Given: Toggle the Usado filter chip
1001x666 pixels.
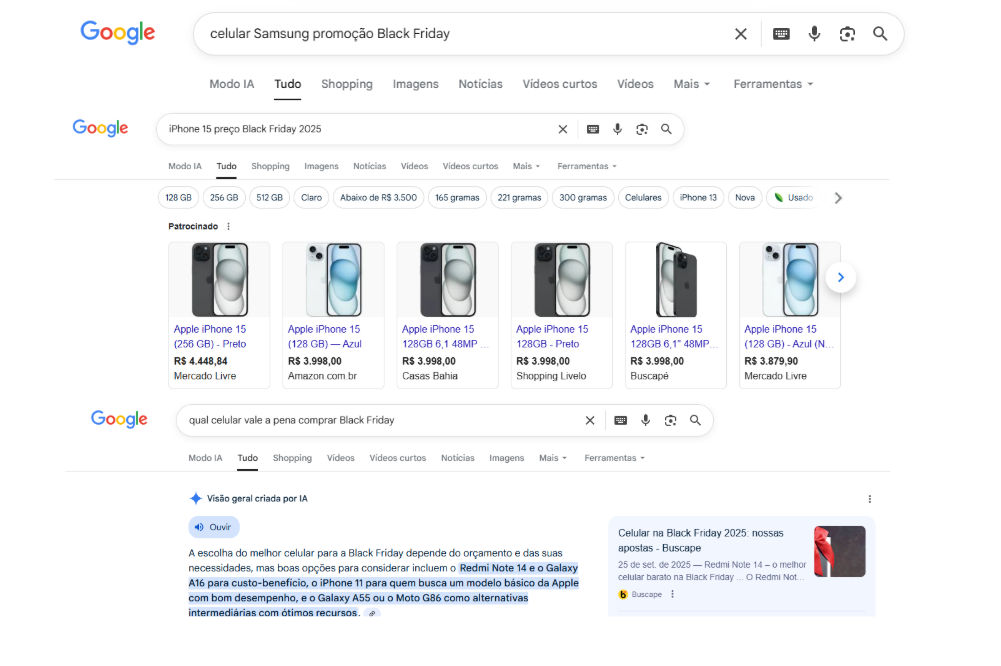Looking at the screenshot, I should tap(792, 198).
